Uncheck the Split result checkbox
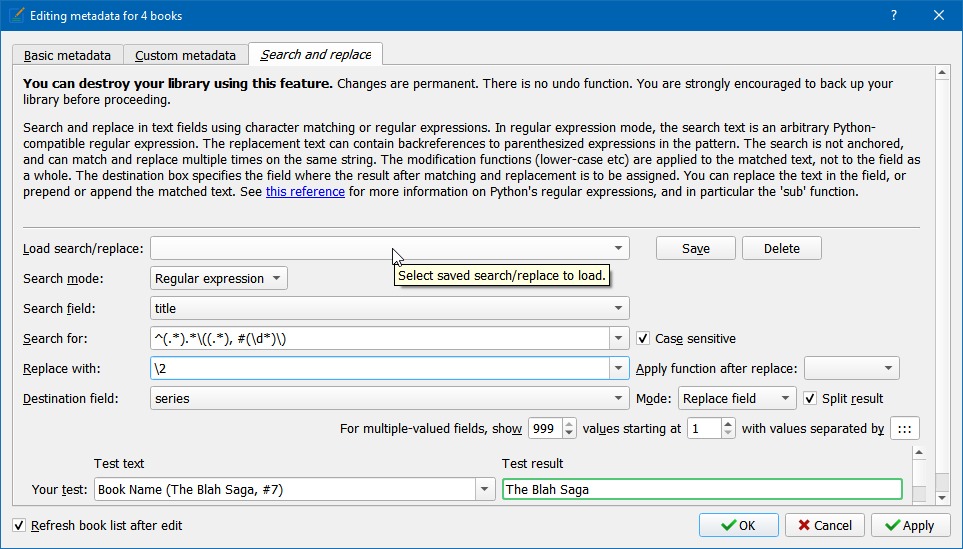This screenshot has width=963, height=549. (810, 398)
